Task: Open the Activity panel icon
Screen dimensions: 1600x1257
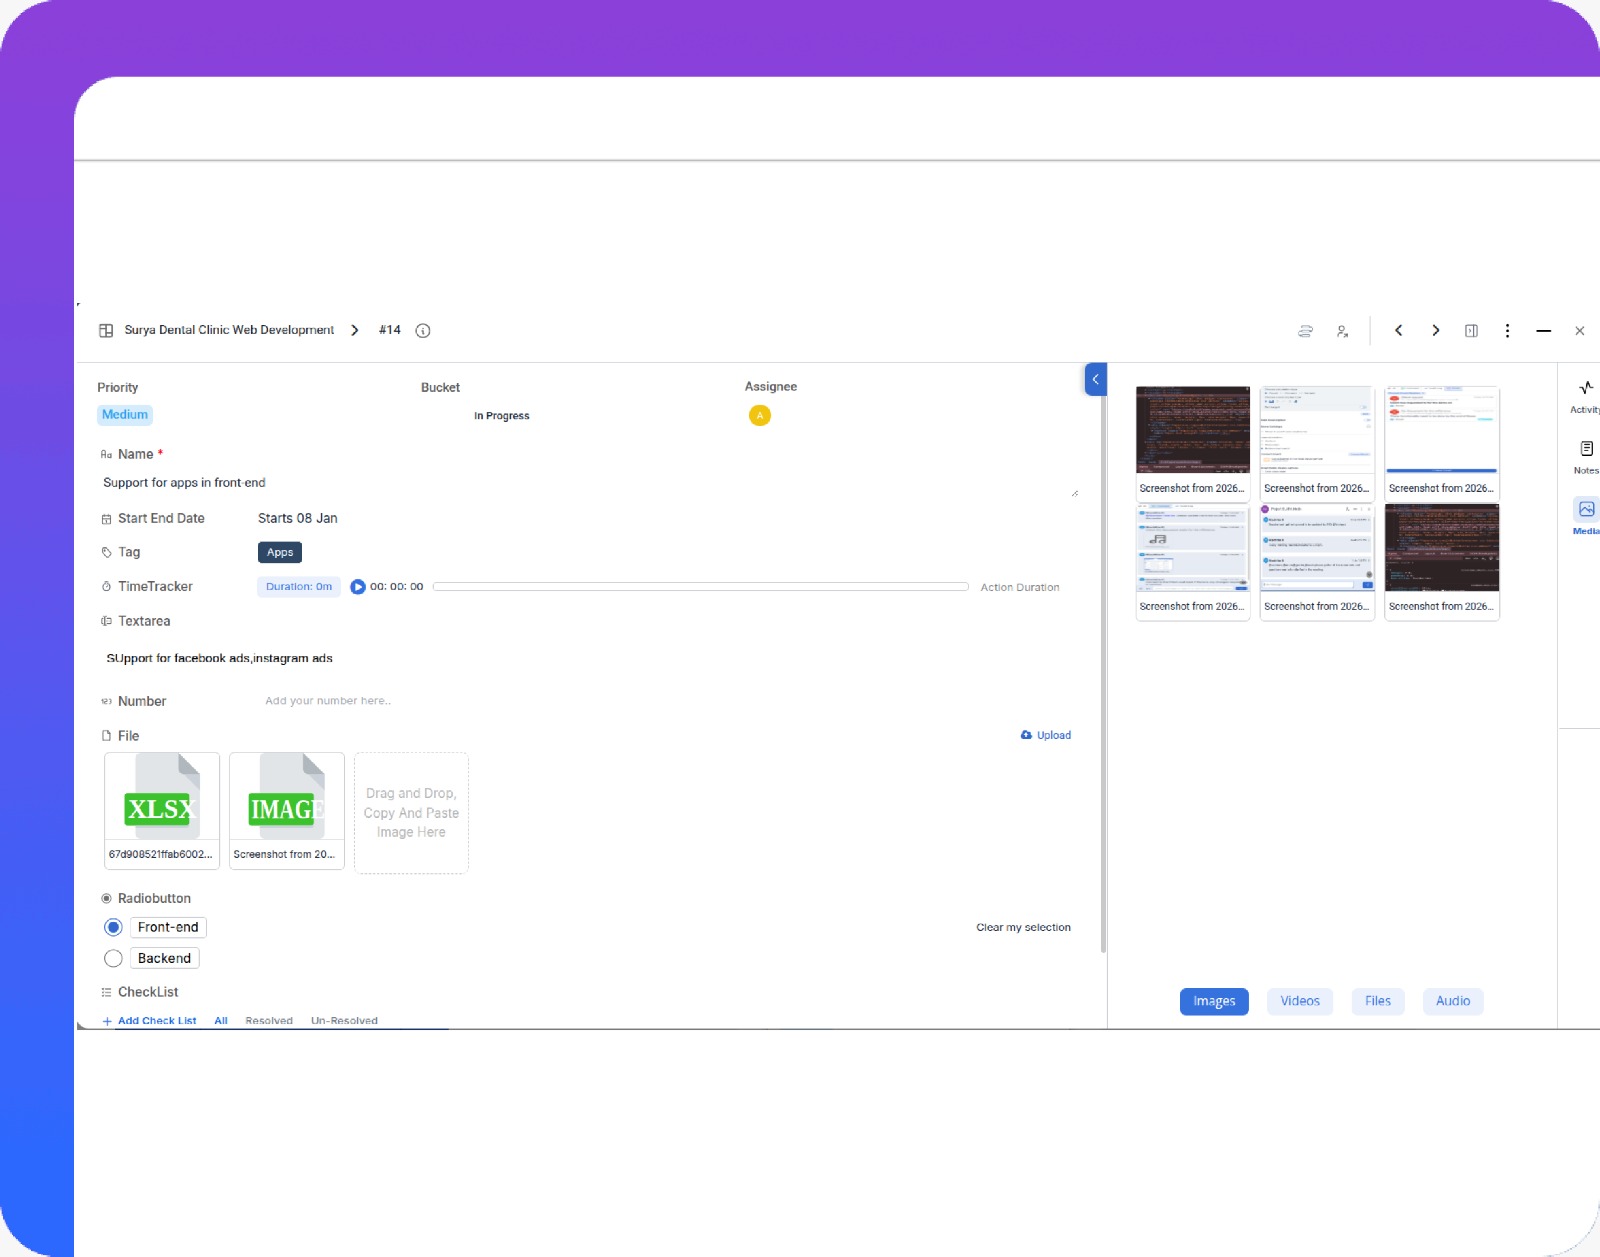Action: pos(1586,388)
